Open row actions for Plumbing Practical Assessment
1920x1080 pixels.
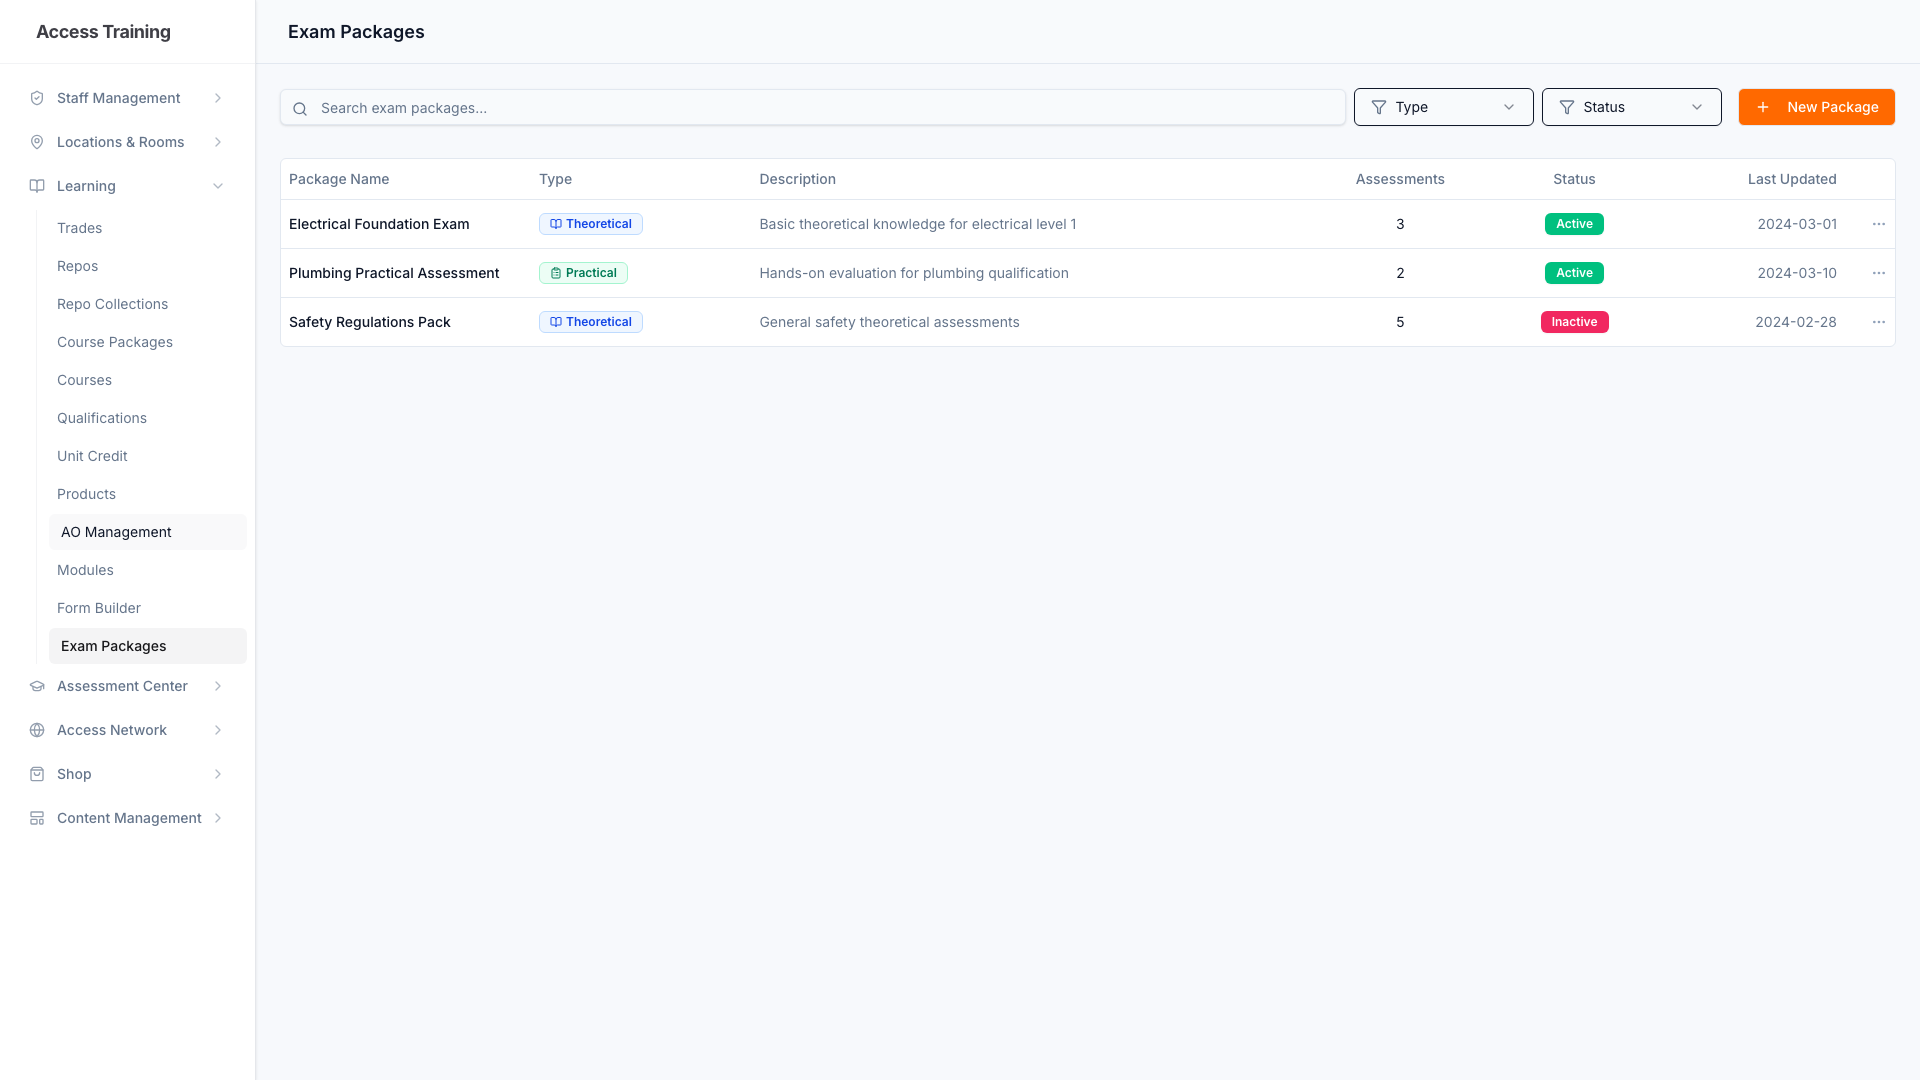pyautogui.click(x=1879, y=273)
